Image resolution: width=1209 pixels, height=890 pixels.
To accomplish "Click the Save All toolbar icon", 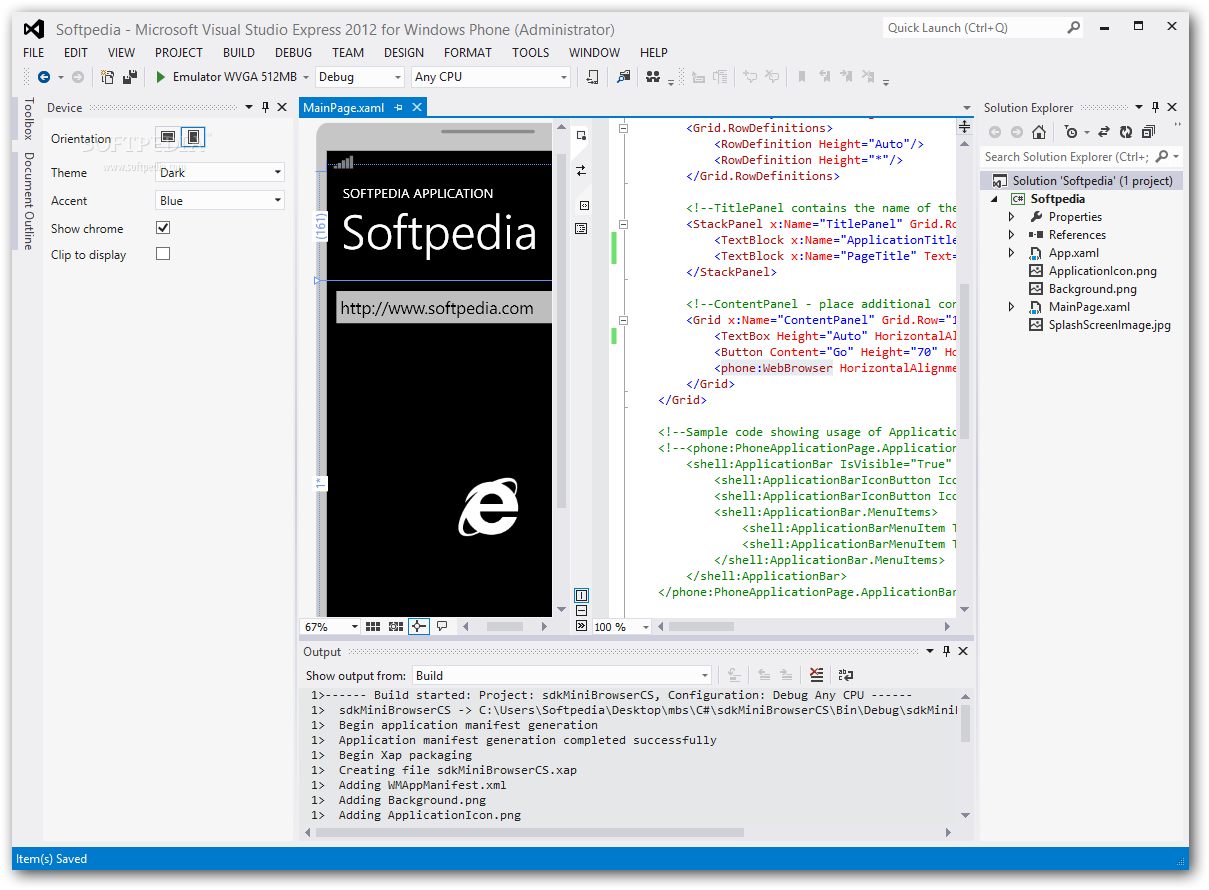I will click(130, 77).
